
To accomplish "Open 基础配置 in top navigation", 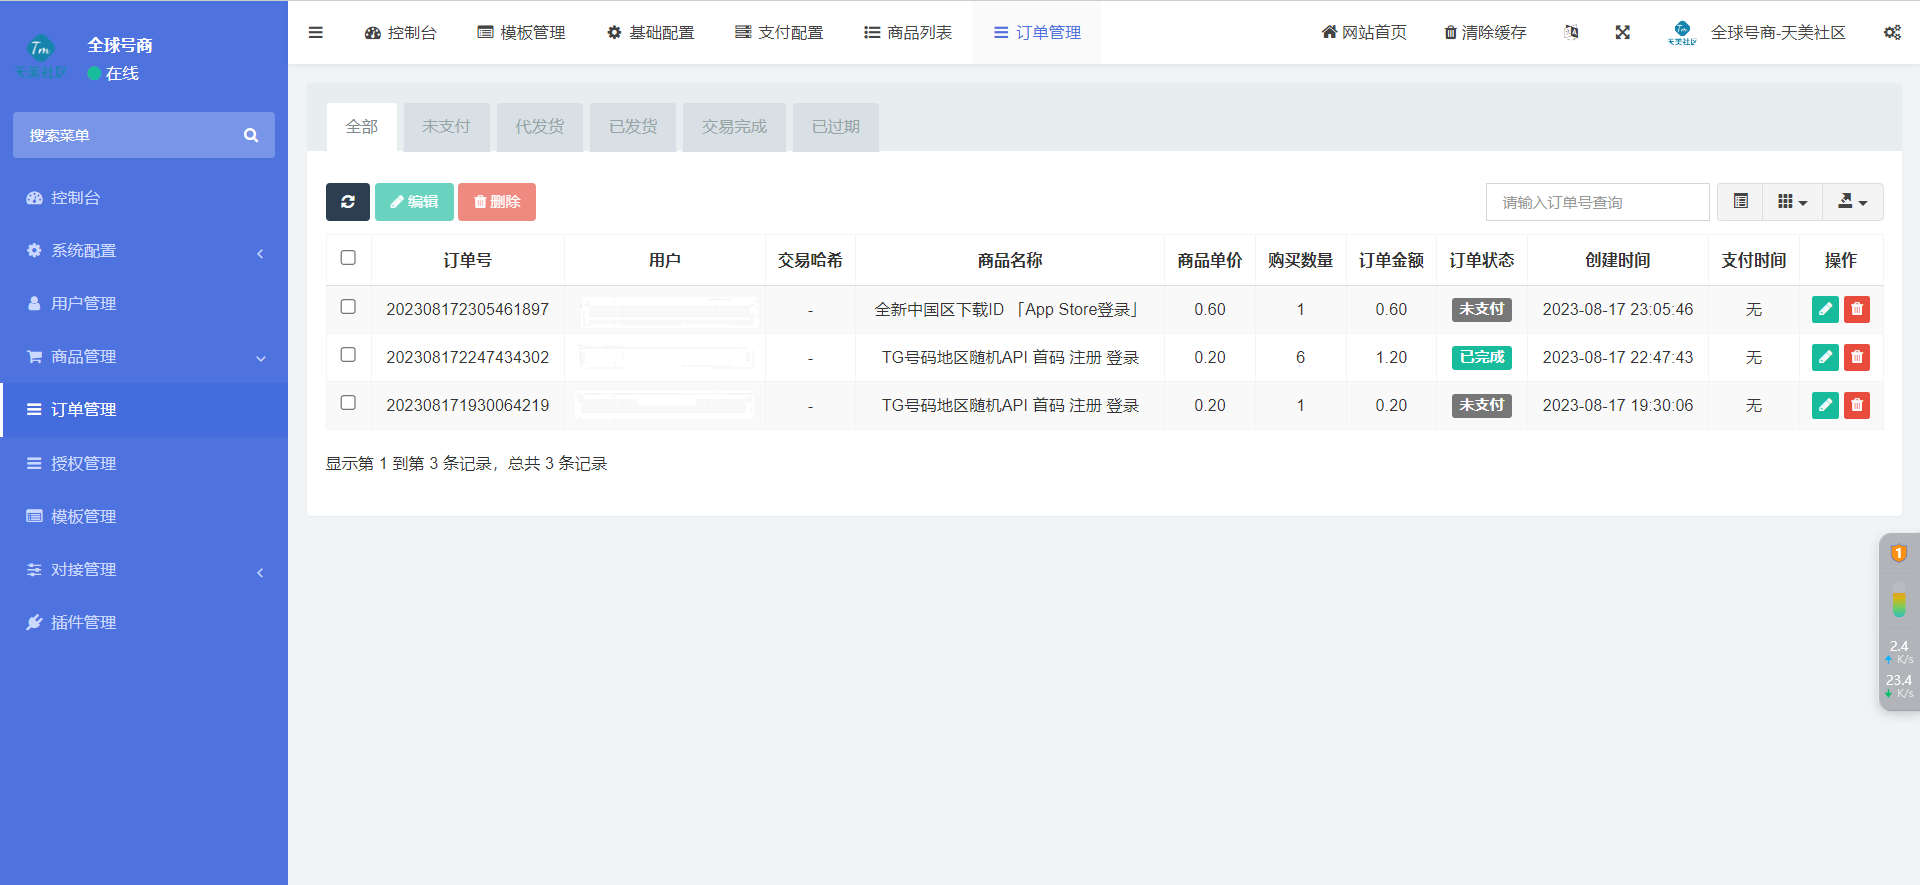I will coord(650,32).
